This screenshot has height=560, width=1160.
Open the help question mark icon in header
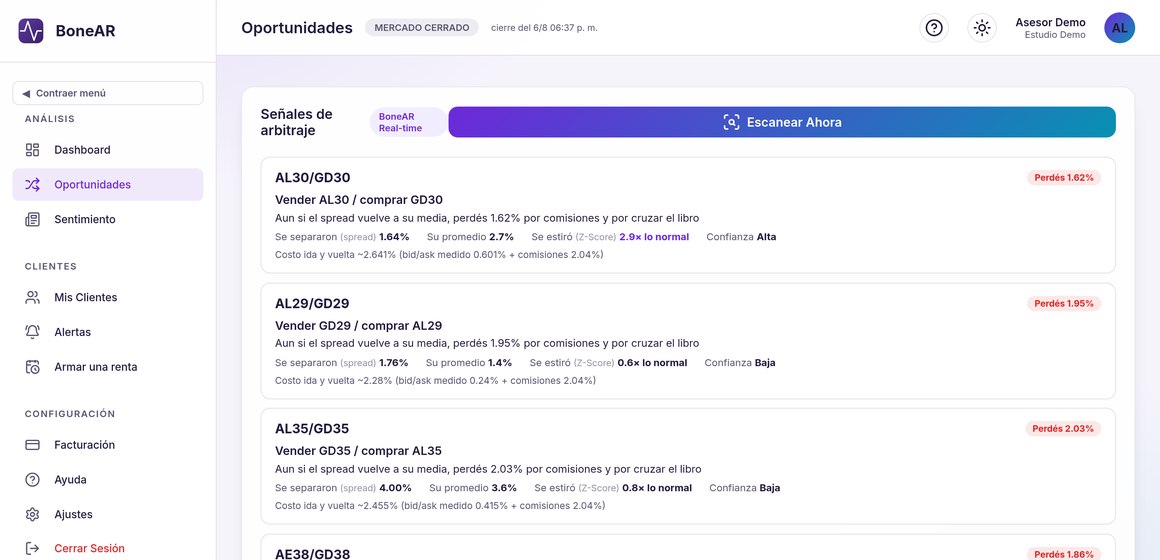pyautogui.click(x=934, y=28)
